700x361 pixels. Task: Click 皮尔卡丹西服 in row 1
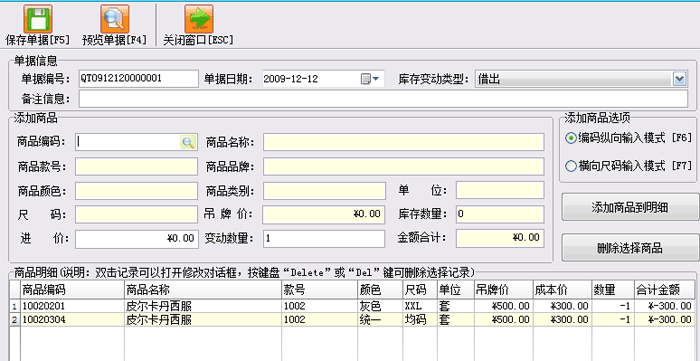[159, 306]
